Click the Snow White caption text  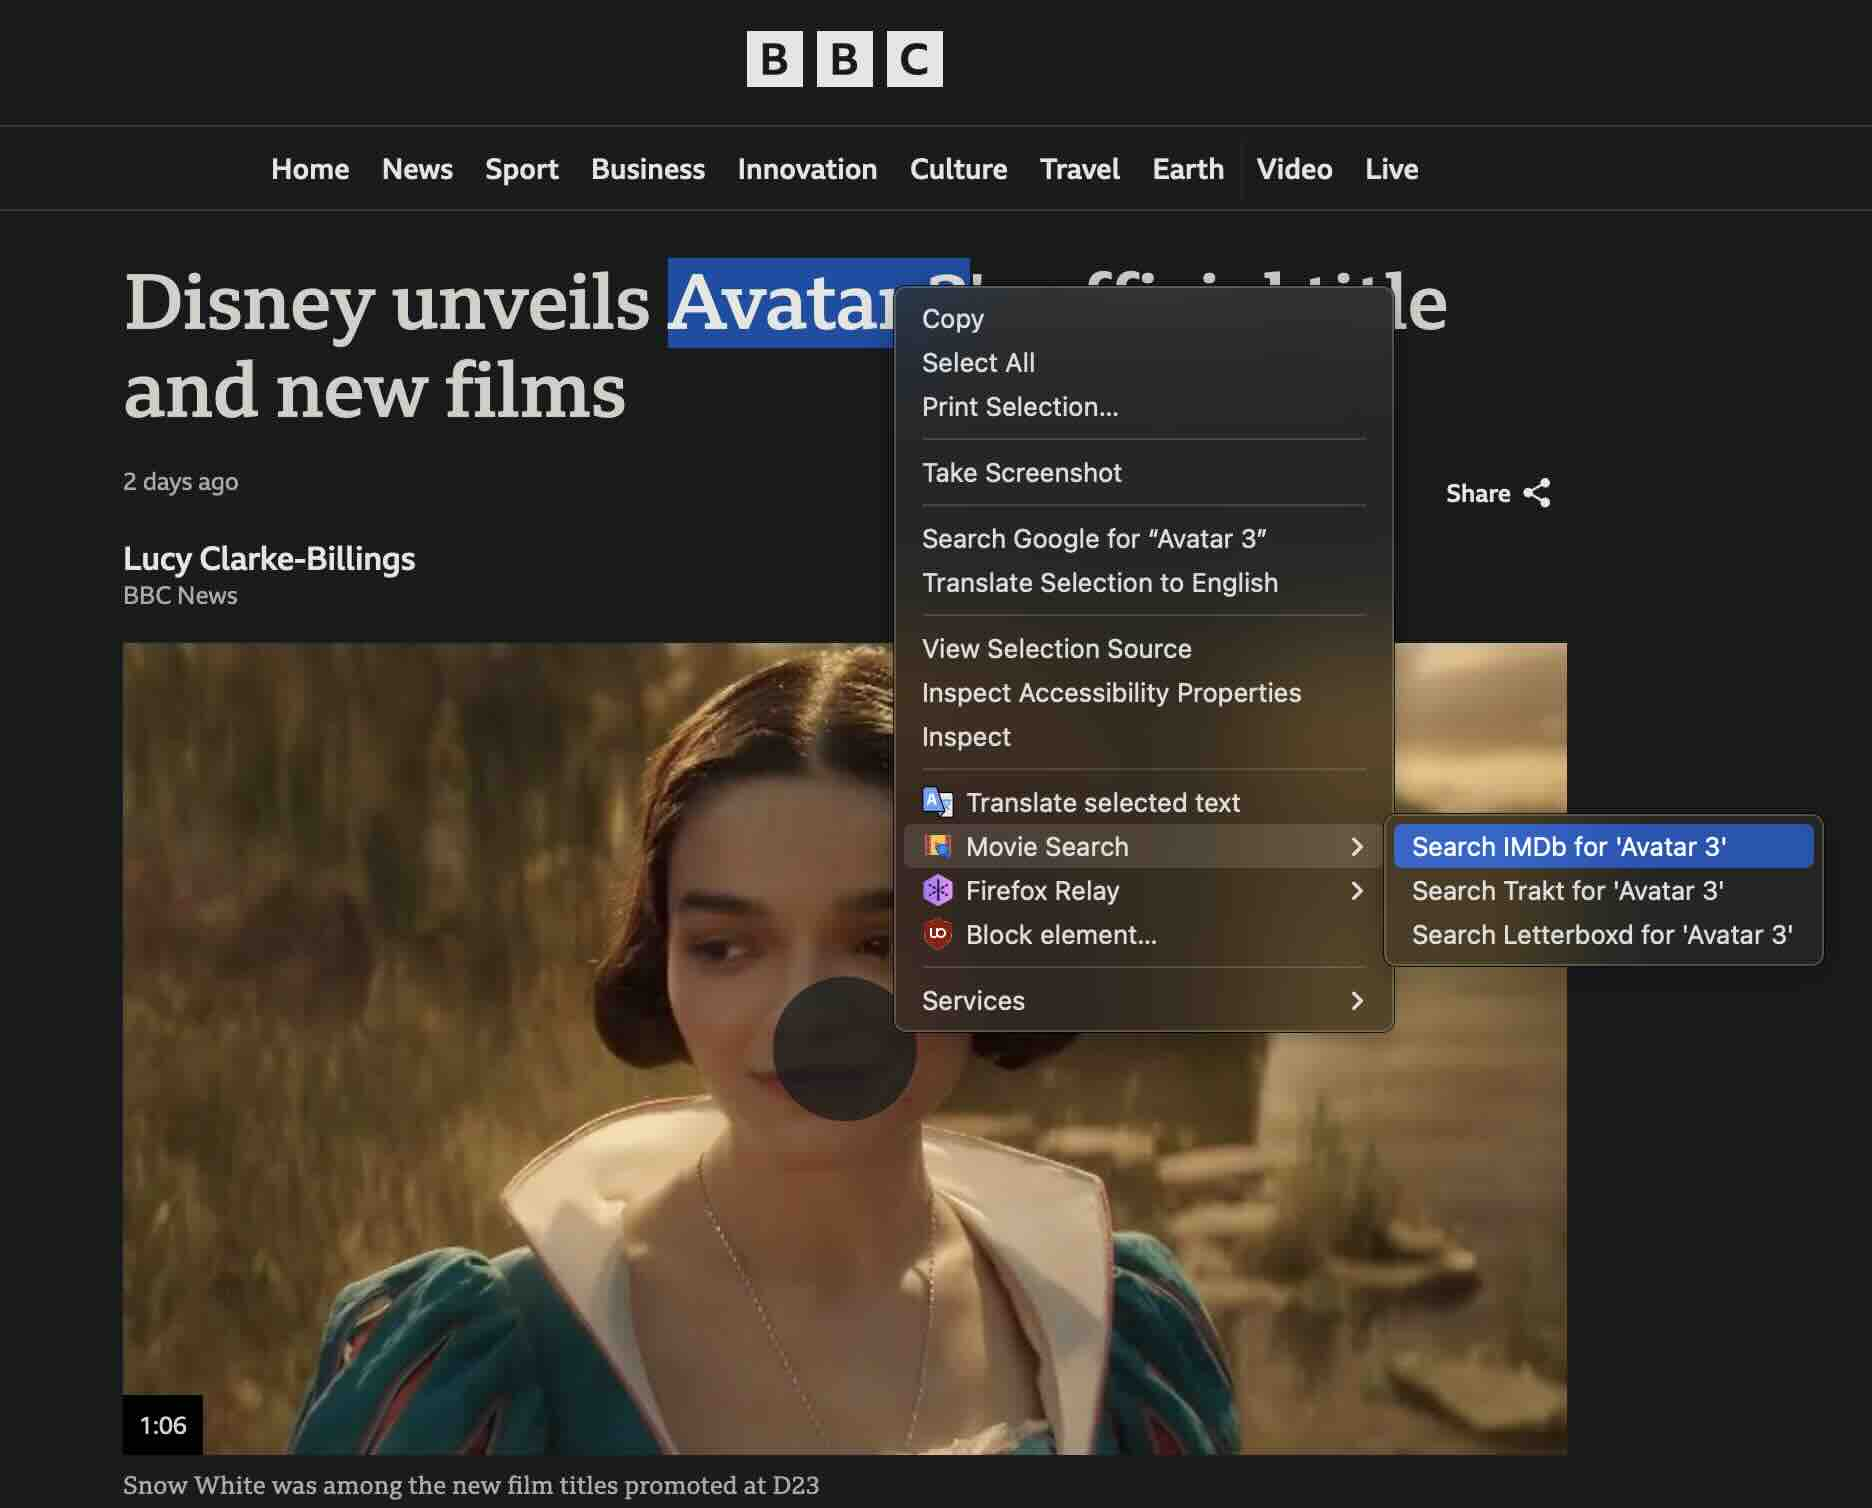coord(471,1485)
